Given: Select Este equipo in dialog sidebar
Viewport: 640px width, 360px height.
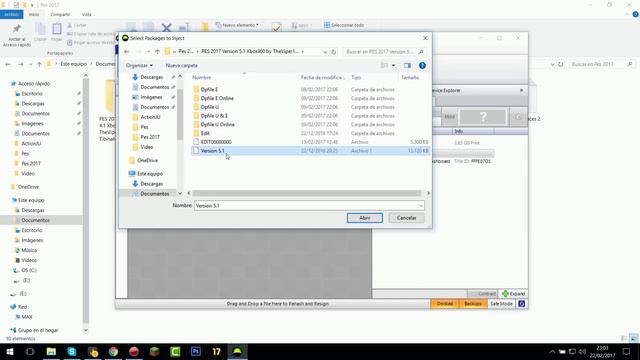Looking at the screenshot, I should point(149,174).
